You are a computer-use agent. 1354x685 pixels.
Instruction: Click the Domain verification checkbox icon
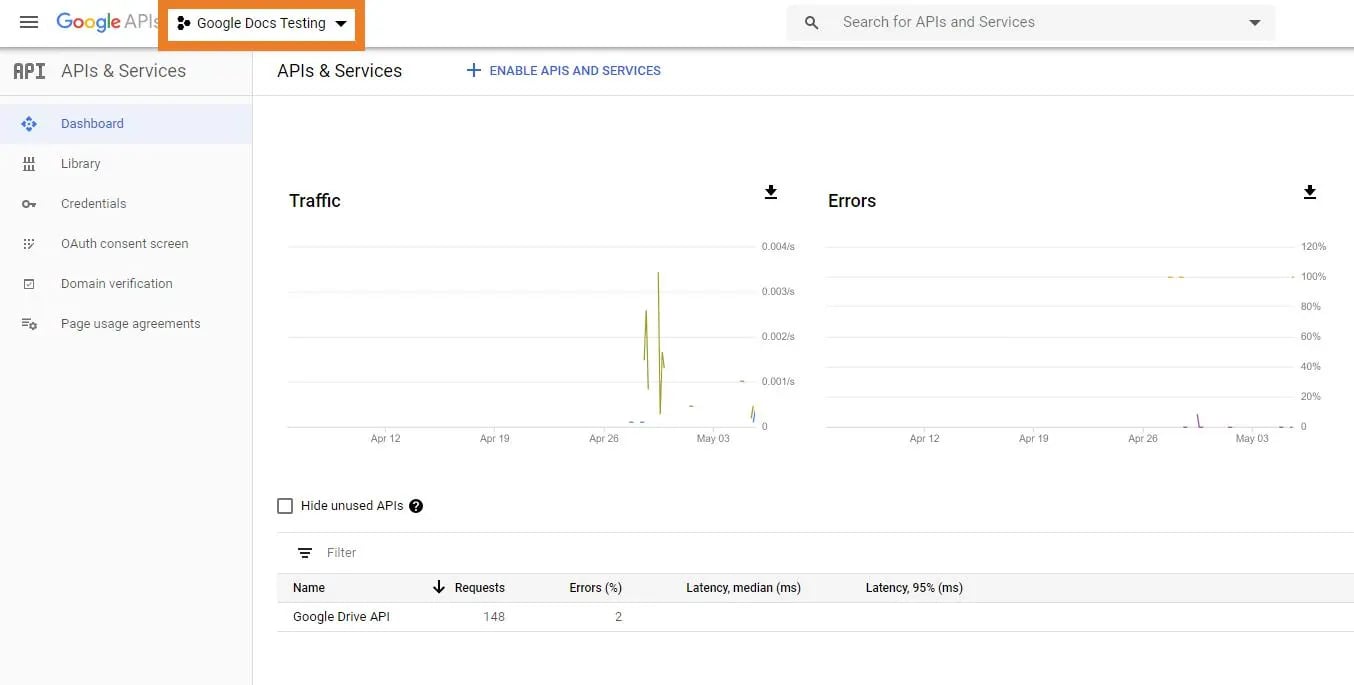pyautogui.click(x=29, y=284)
